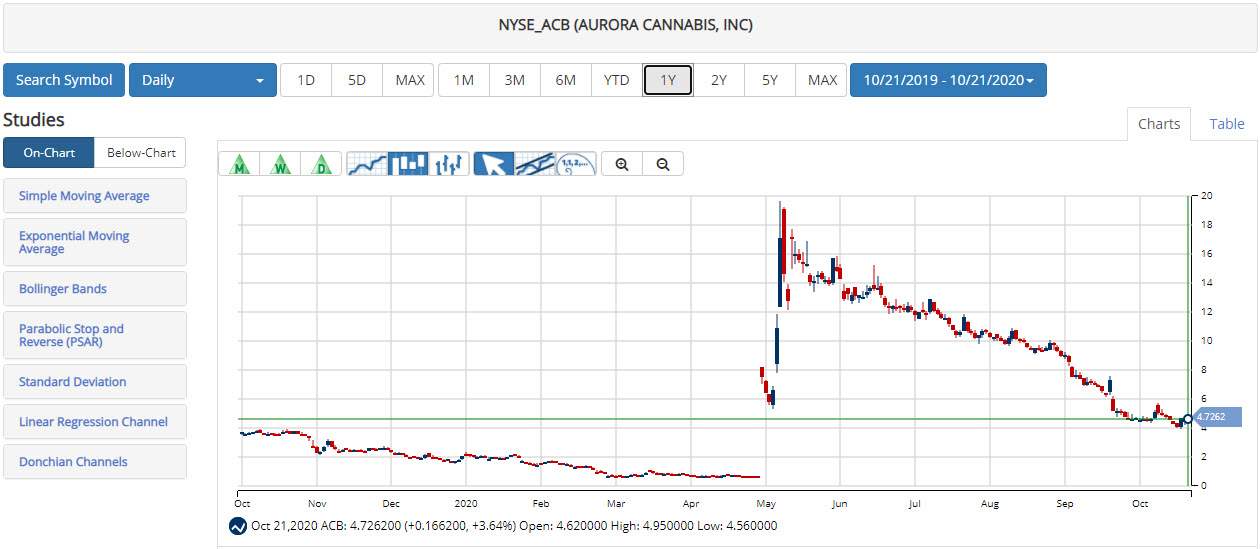Select the daily (D) interval icon
Viewport: 1260px width, 549px height.
pos(322,164)
